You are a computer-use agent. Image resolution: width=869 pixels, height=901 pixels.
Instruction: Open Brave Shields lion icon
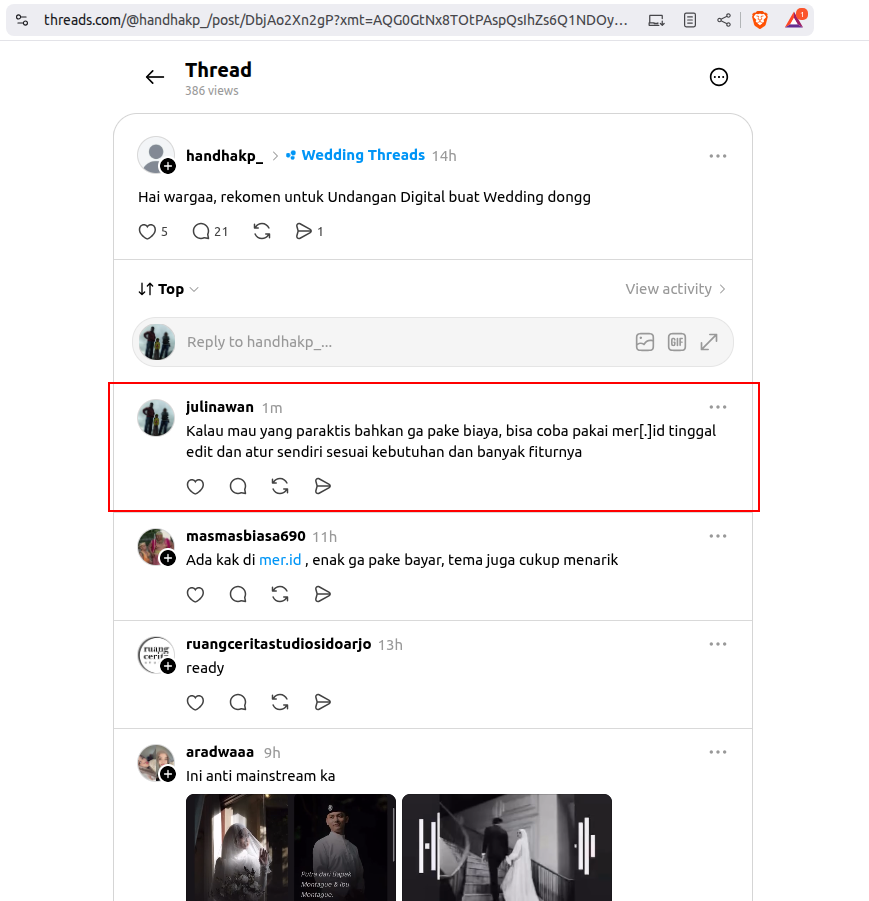(x=760, y=20)
